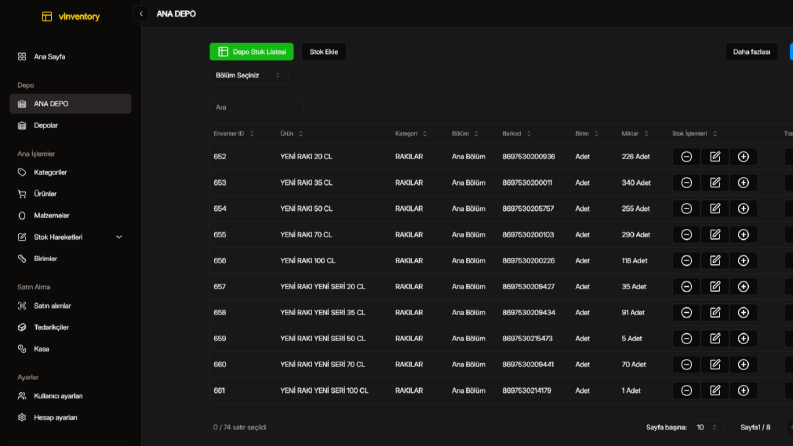Open the Bölüm Seçiniz dropdown
Image resolution: width=793 pixels, height=446 pixels.
coord(248,75)
